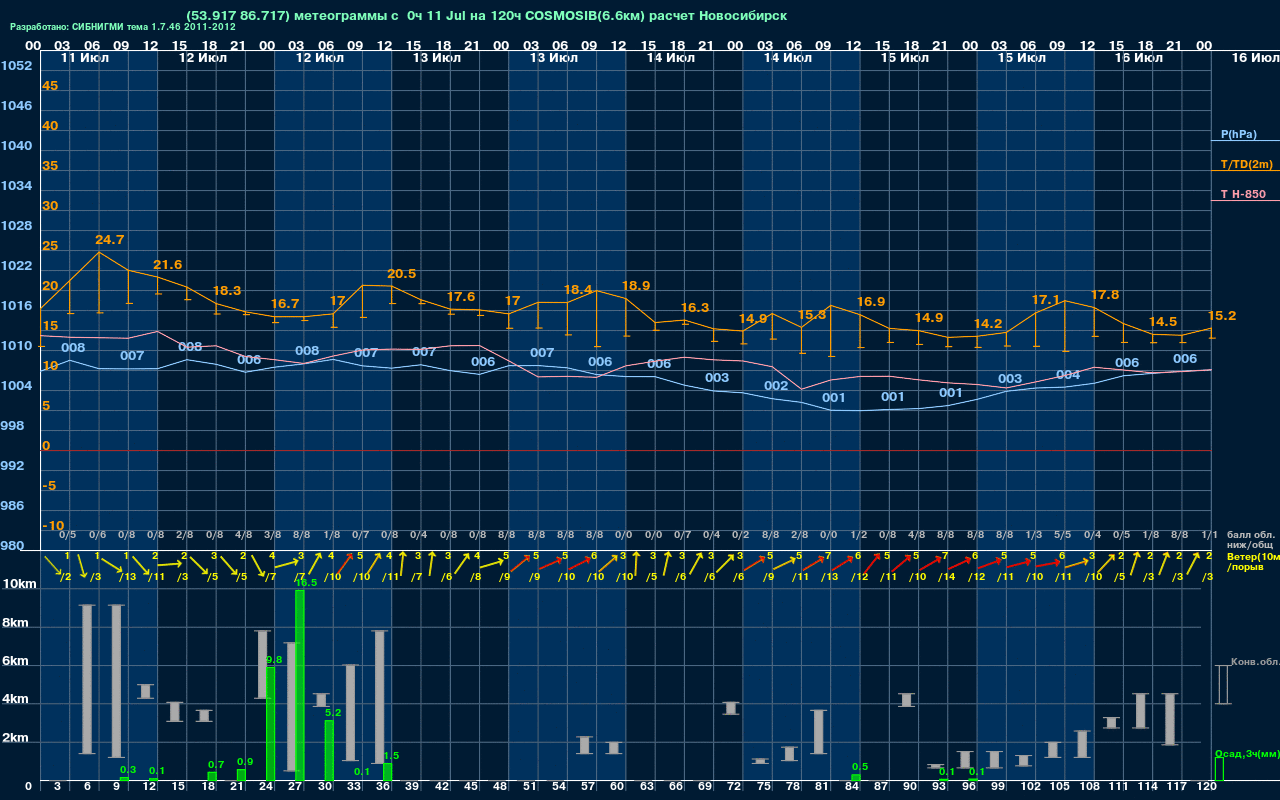Click the tall green precipitation bar labeled 16.5
This screenshot has height=800, width=1280.
pyautogui.click(x=299, y=685)
